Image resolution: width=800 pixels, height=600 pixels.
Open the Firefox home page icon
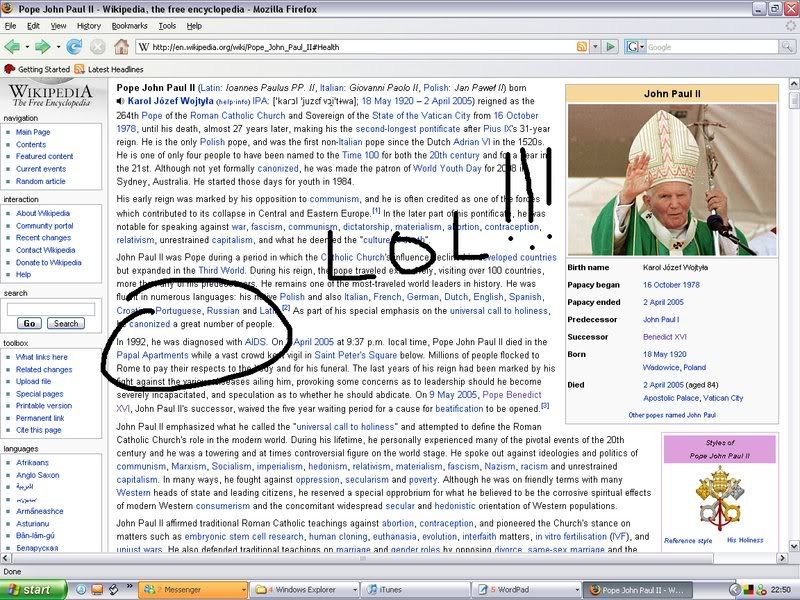121,47
